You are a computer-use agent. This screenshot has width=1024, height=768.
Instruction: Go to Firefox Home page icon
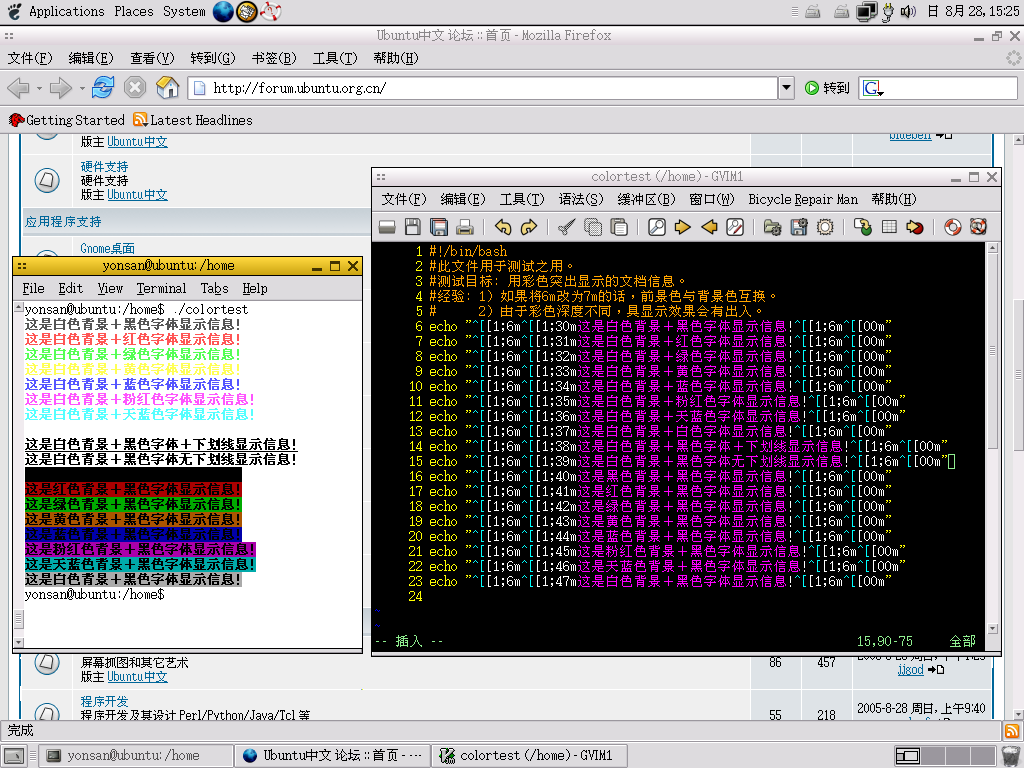point(167,87)
